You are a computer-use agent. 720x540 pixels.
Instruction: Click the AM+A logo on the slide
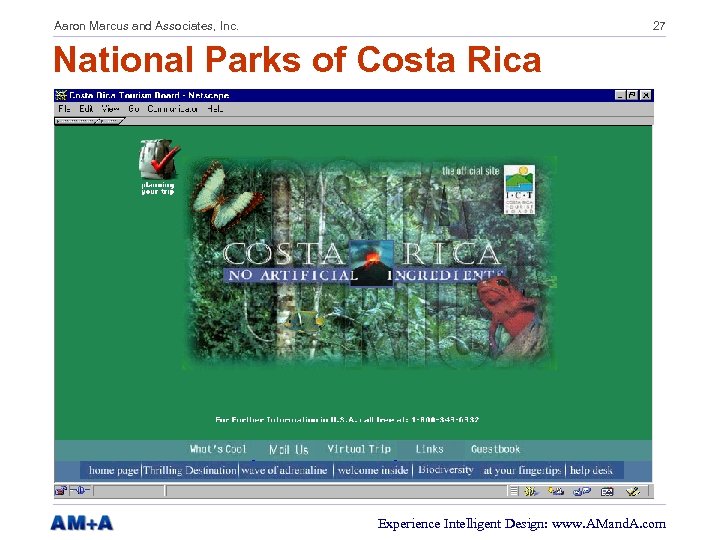pyautogui.click(x=82, y=523)
